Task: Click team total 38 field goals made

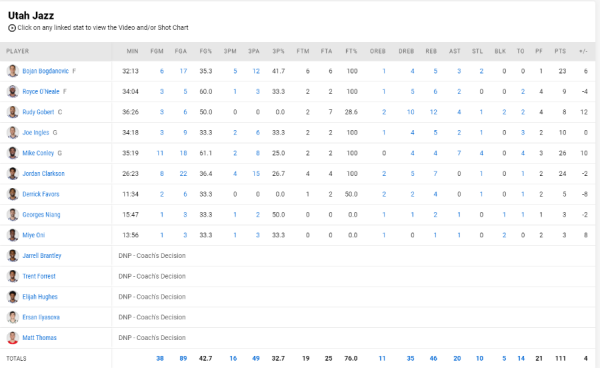Action: click(160, 358)
